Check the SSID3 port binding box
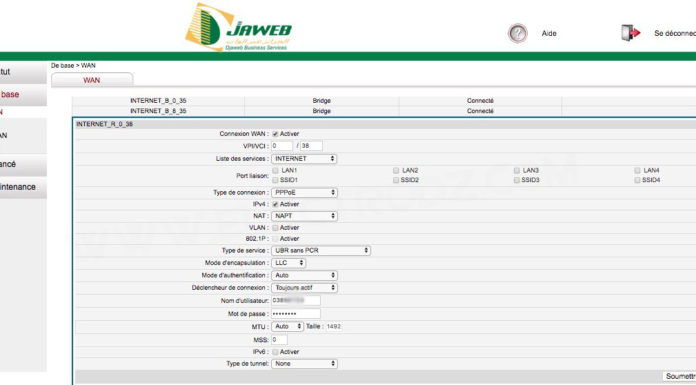 pyautogui.click(x=517, y=180)
